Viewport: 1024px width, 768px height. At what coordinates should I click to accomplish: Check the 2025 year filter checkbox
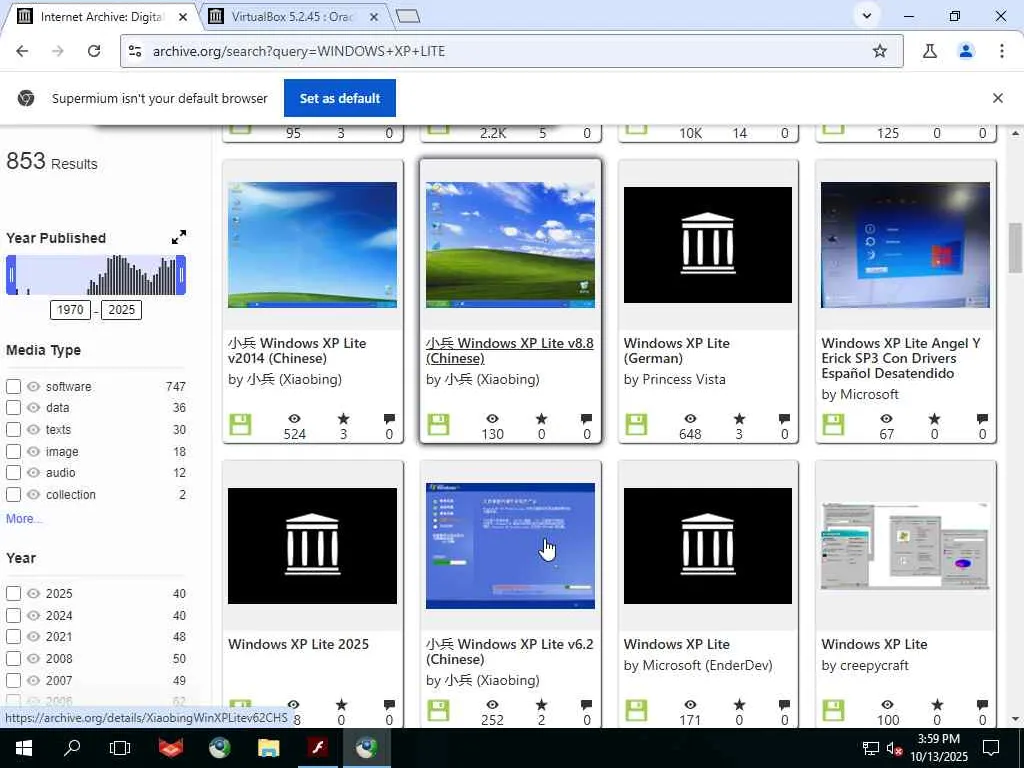[13, 594]
